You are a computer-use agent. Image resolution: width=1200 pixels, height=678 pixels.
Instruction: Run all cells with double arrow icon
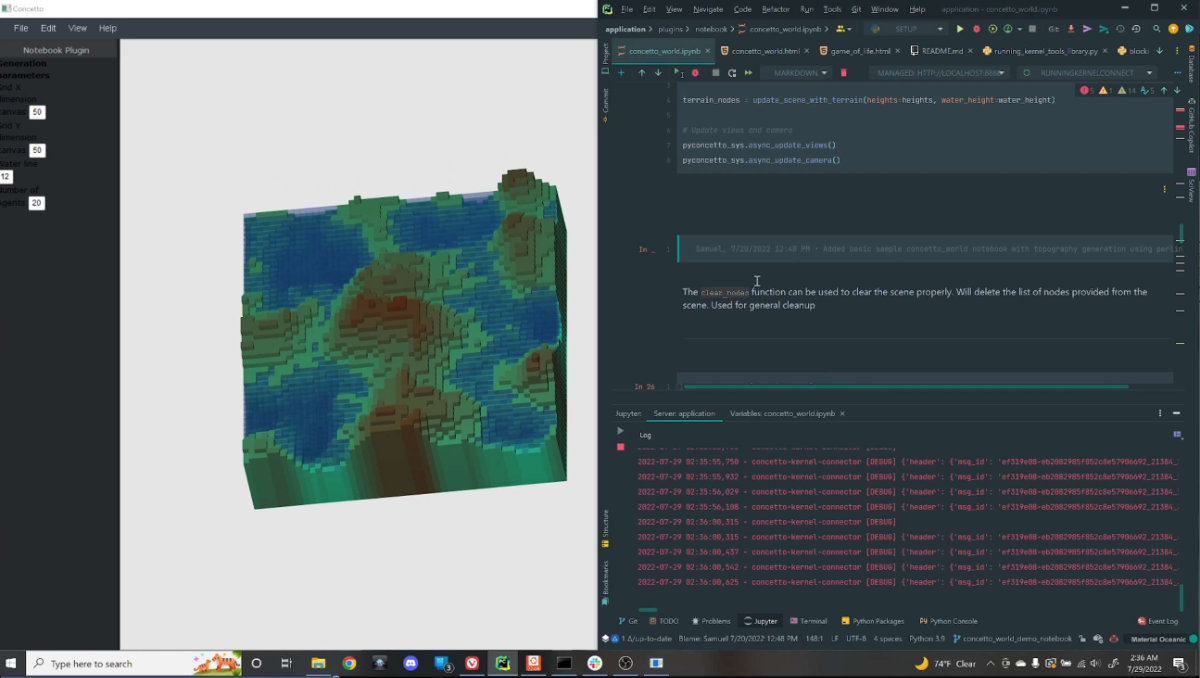[748, 73]
